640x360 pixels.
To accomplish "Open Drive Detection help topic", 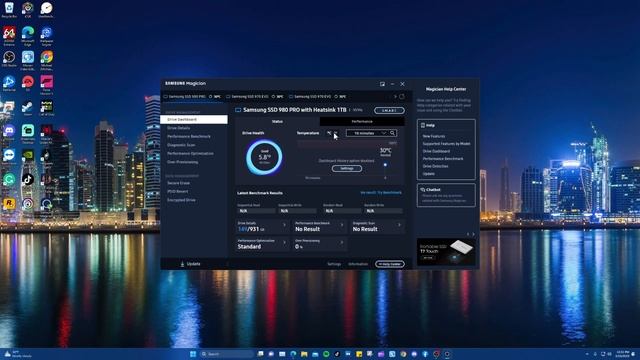I will tap(436, 166).
